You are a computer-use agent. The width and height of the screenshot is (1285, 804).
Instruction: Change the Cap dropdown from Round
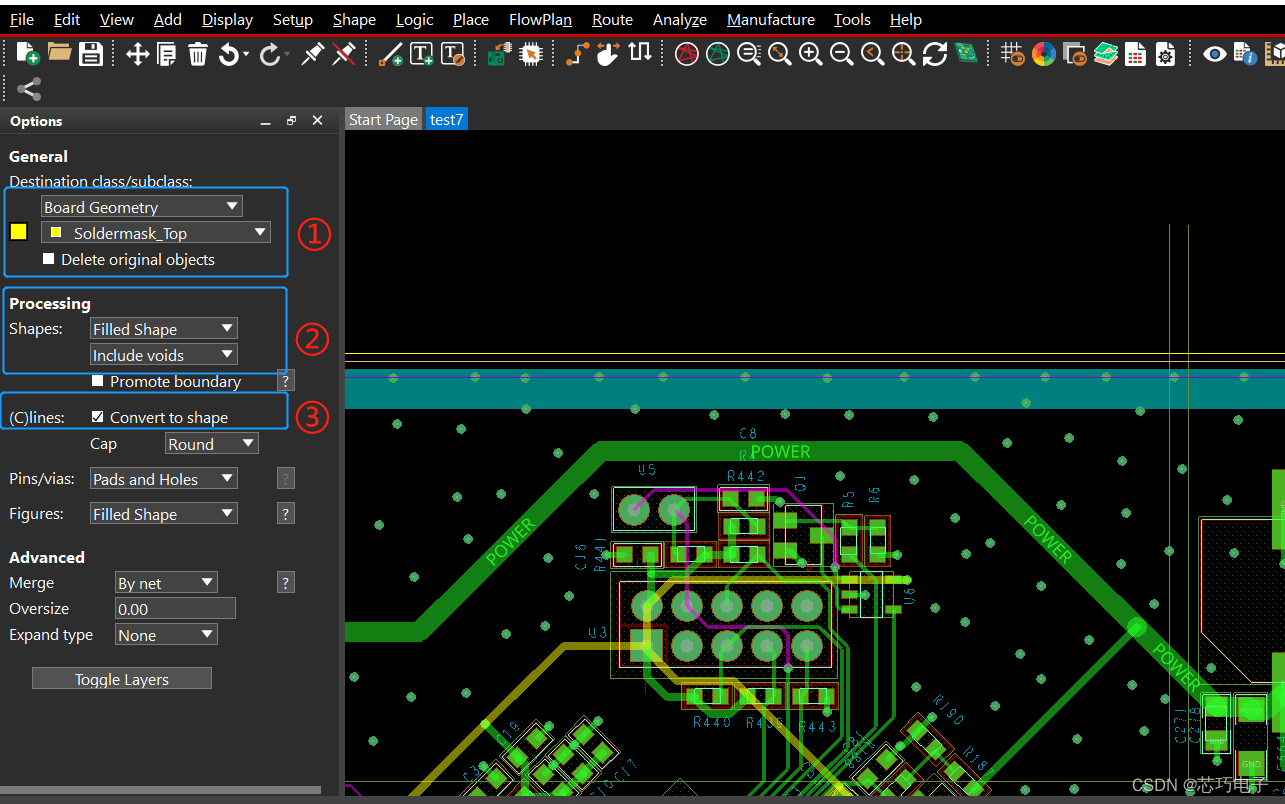[211, 443]
